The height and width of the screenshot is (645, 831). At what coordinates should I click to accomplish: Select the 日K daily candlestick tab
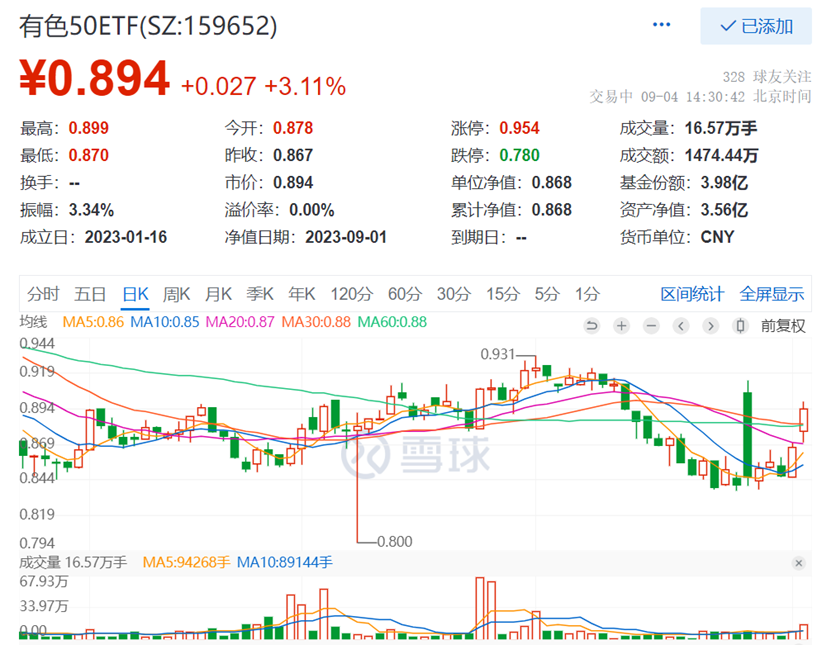(135, 294)
